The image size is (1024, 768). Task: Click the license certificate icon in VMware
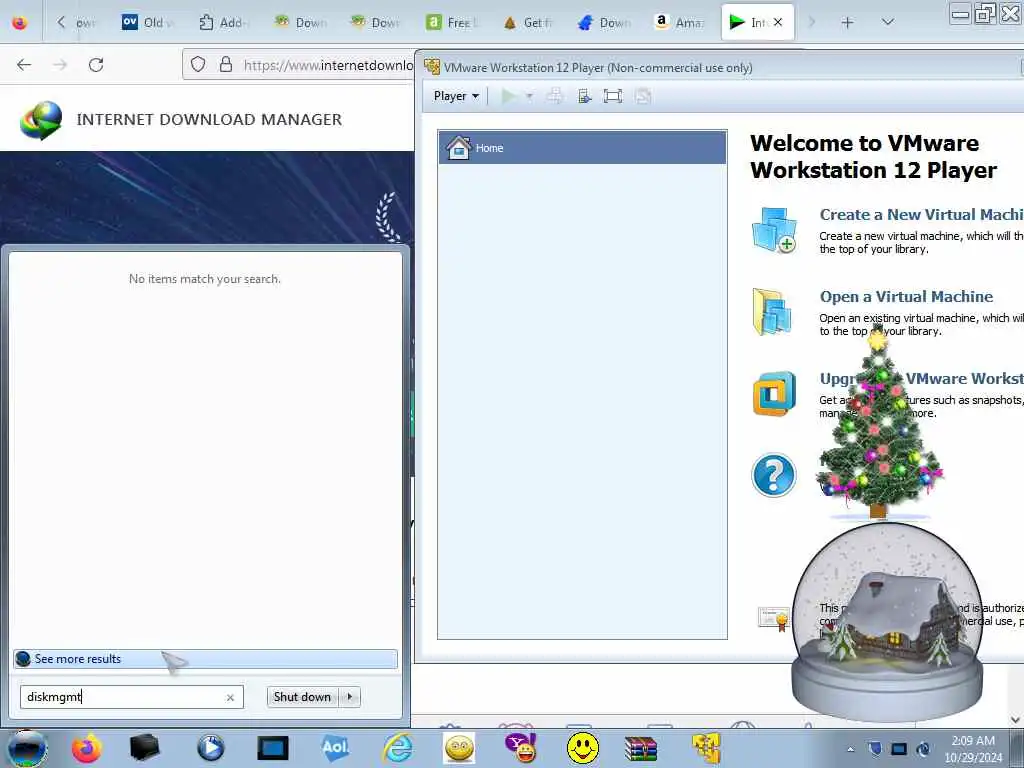pyautogui.click(x=774, y=618)
